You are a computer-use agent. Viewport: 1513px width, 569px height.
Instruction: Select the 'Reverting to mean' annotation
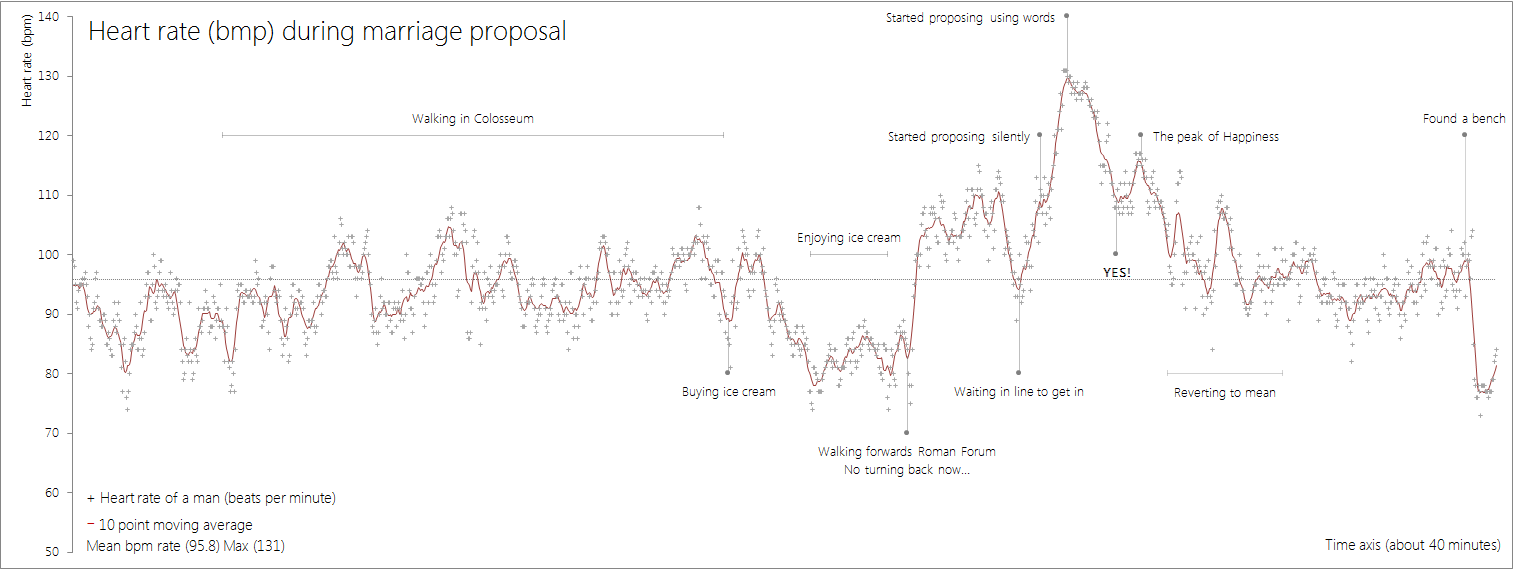point(1224,393)
